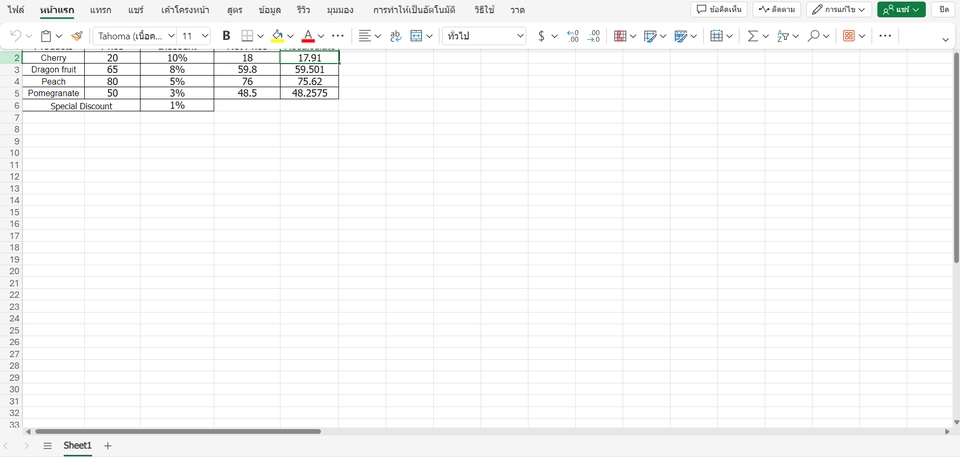Screen dimensions: 960x458
Task: Open Sort and Filter icon
Action: click(782, 36)
